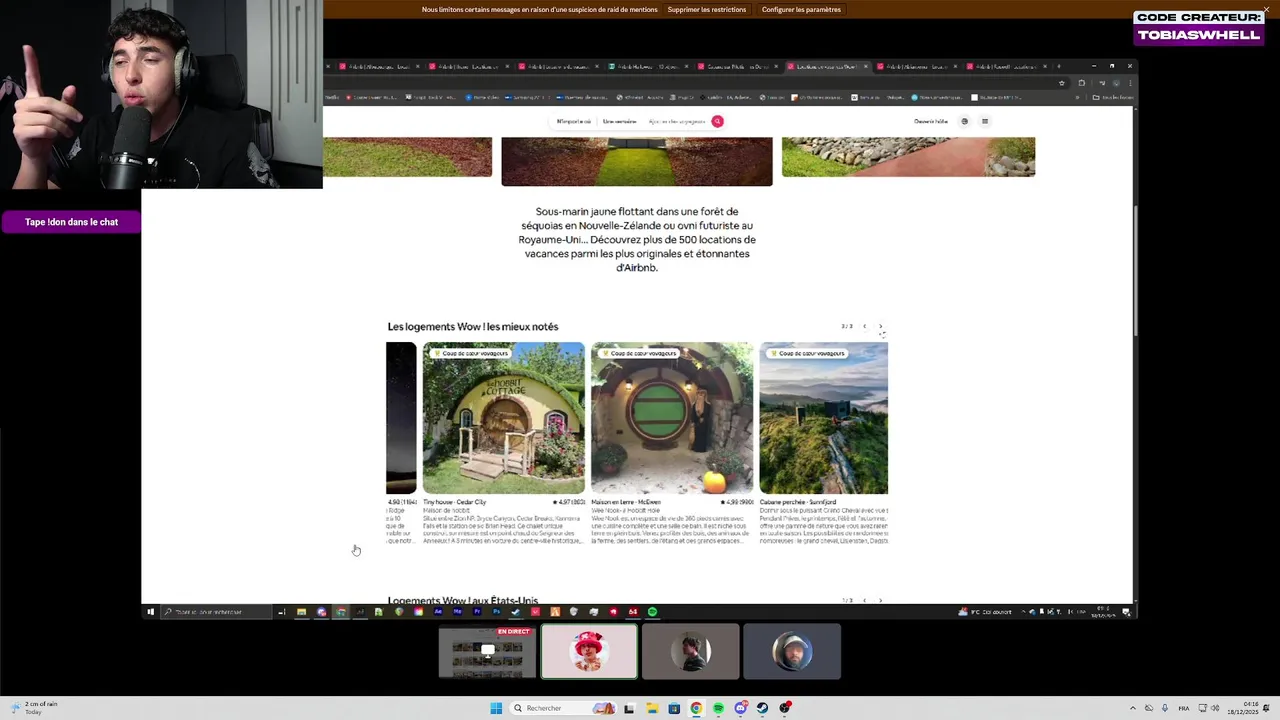Click the Spotify icon in the streamed taskbar
This screenshot has width=1280, height=720.
pyautogui.click(x=652, y=612)
